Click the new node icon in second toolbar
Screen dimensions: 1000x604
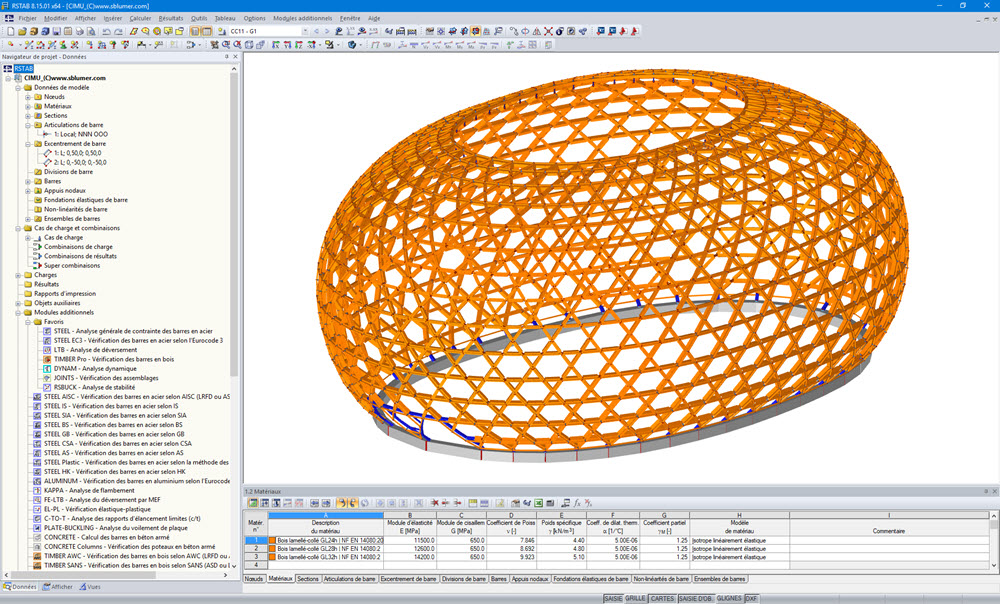tap(10, 45)
